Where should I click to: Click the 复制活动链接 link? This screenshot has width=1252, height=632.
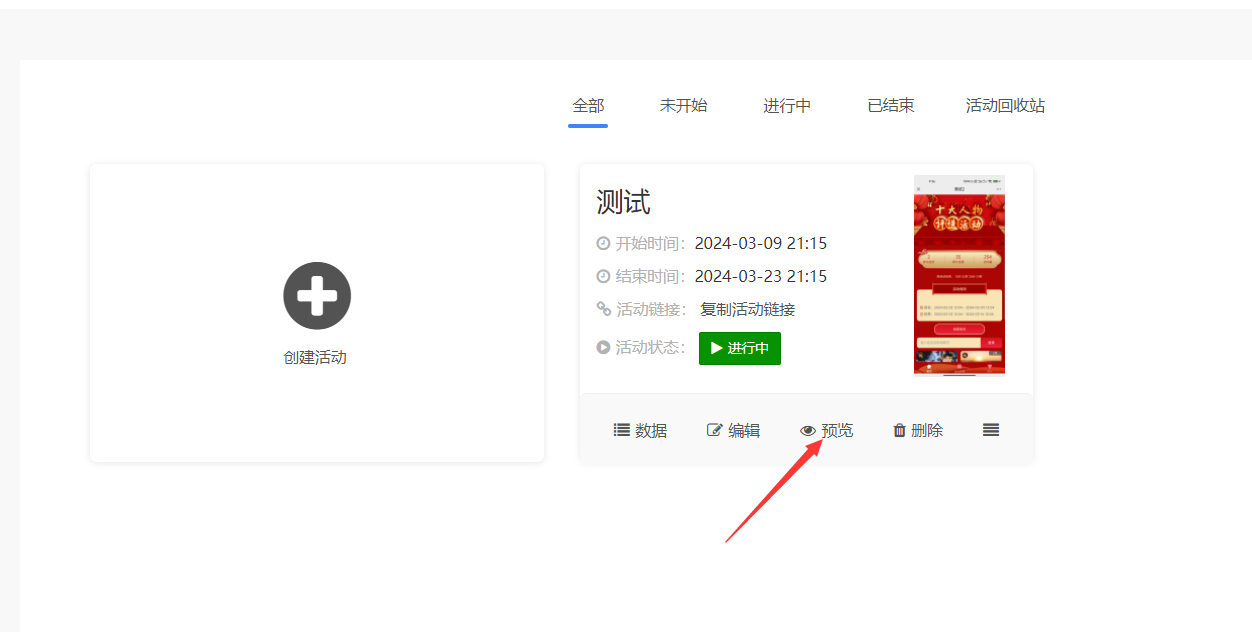748,309
